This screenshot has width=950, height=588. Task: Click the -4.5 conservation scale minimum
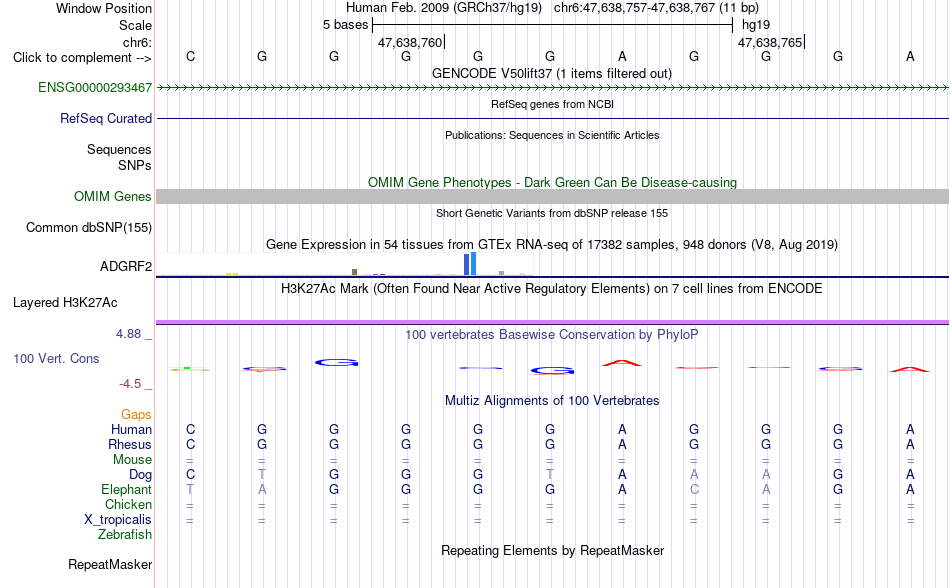pos(130,384)
